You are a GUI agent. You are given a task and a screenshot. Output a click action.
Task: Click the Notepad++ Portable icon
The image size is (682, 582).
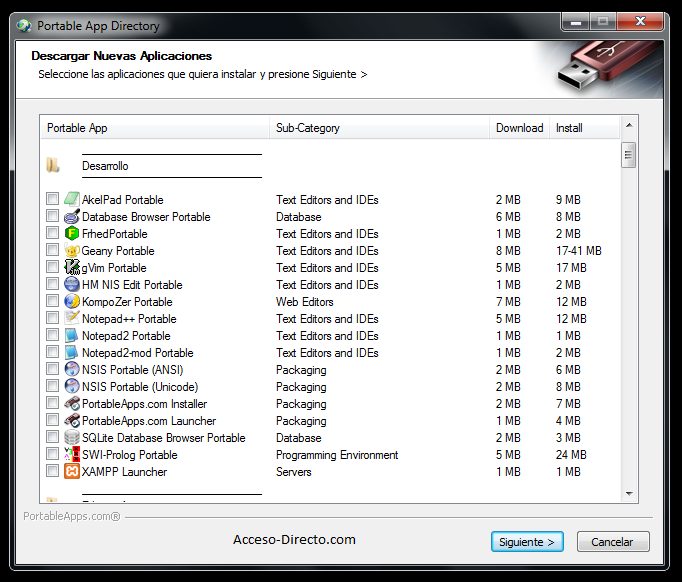(x=72, y=318)
